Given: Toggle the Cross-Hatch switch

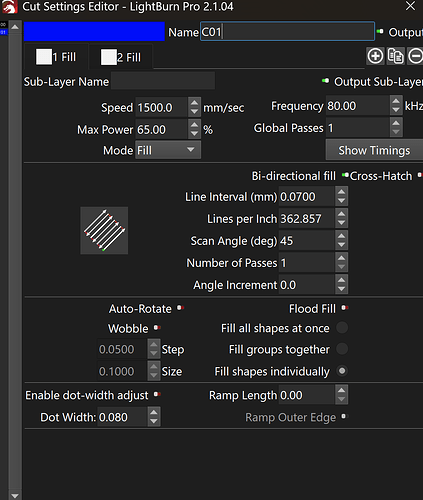Looking at the screenshot, I should (420, 175).
